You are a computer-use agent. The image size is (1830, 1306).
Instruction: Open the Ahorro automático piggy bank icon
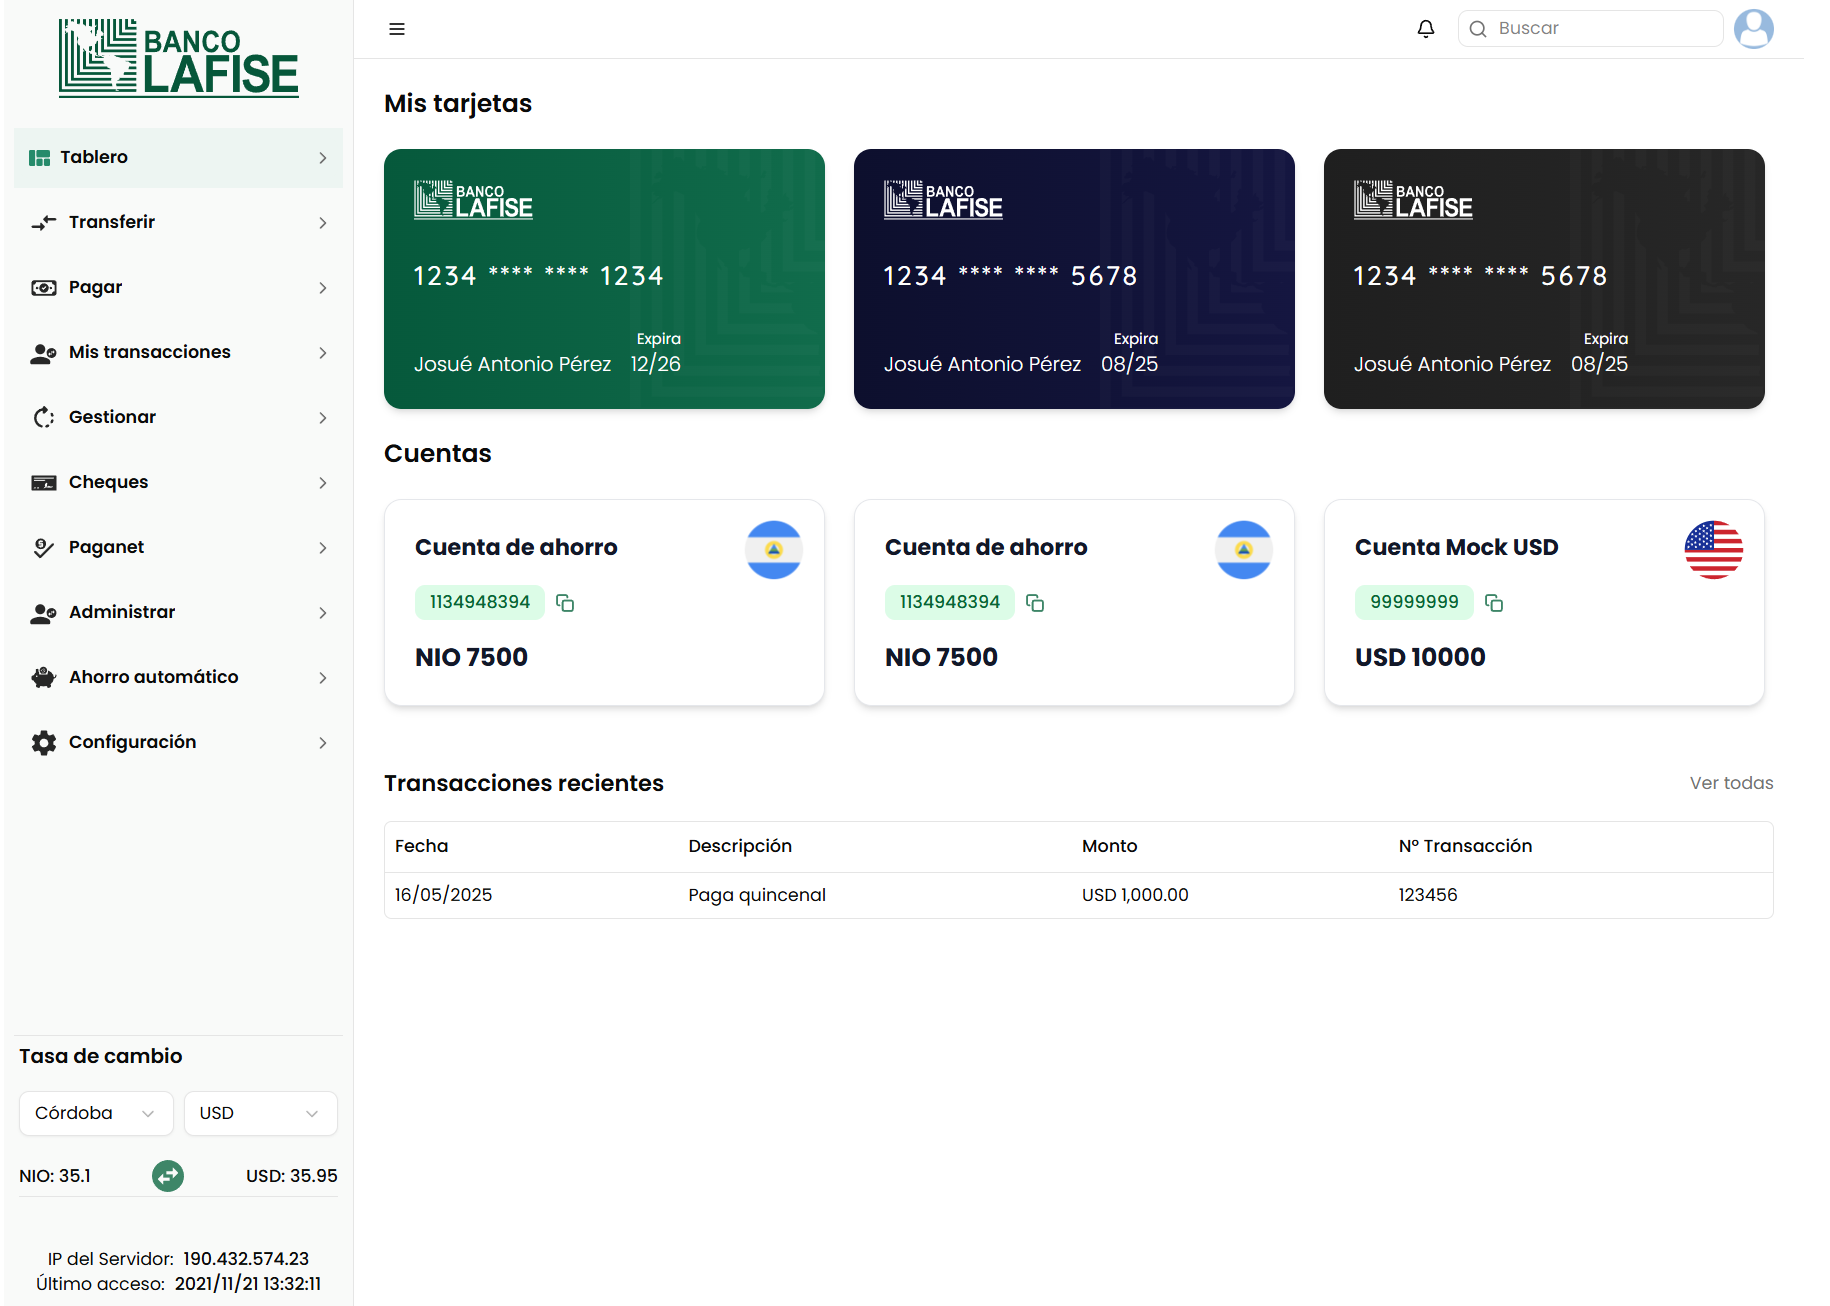pos(43,677)
